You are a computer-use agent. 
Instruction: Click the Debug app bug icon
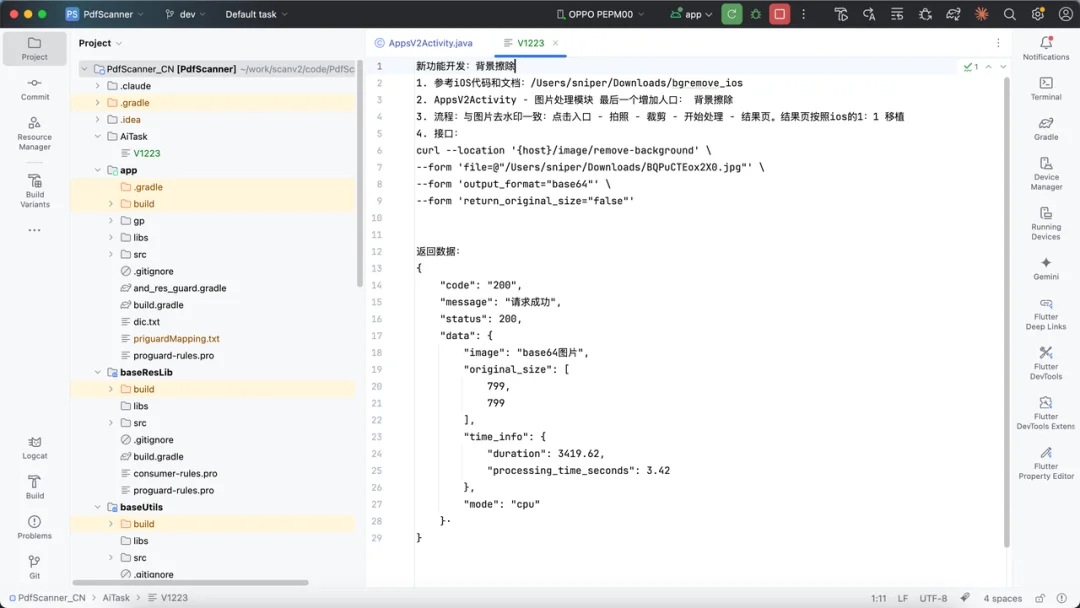(755, 14)
